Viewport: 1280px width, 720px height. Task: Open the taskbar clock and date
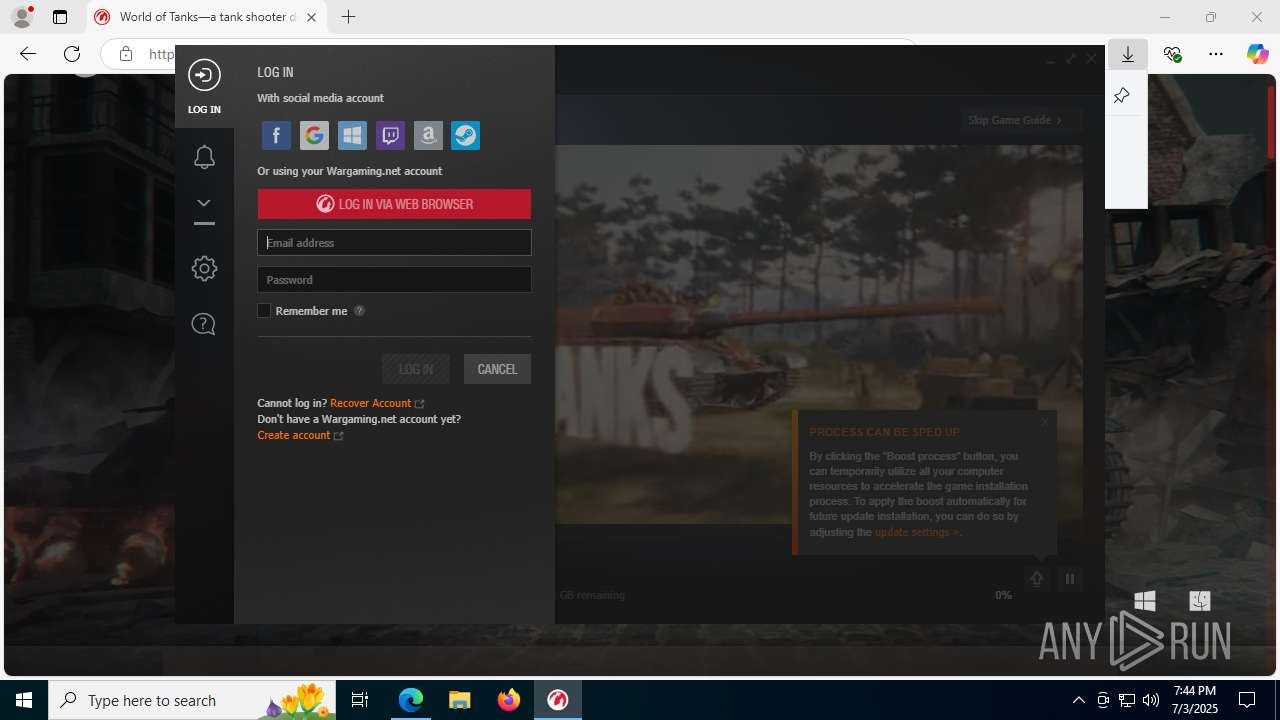tap(1195, 700)
